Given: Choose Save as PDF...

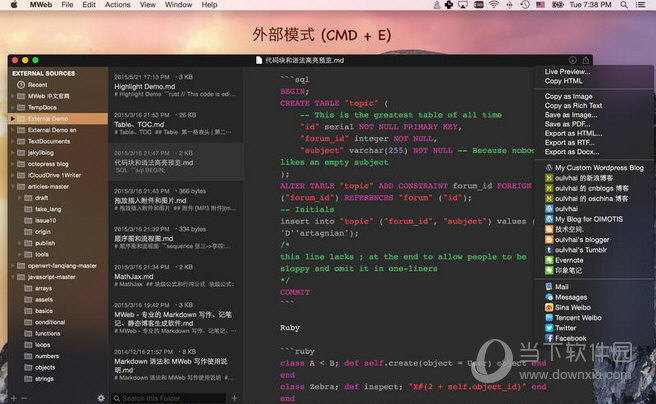Looking at the screenshot, I should [567, 124].
